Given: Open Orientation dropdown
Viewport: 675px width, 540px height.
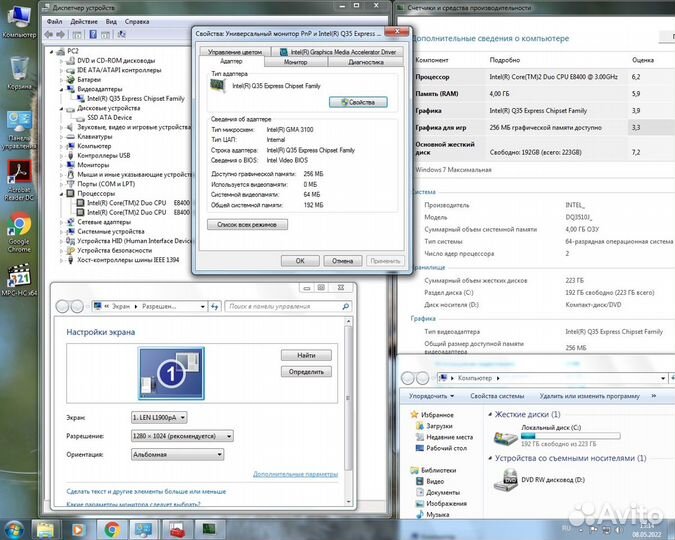Looking at the screenshot, I should pyautogui.click(x=177, y=454).
